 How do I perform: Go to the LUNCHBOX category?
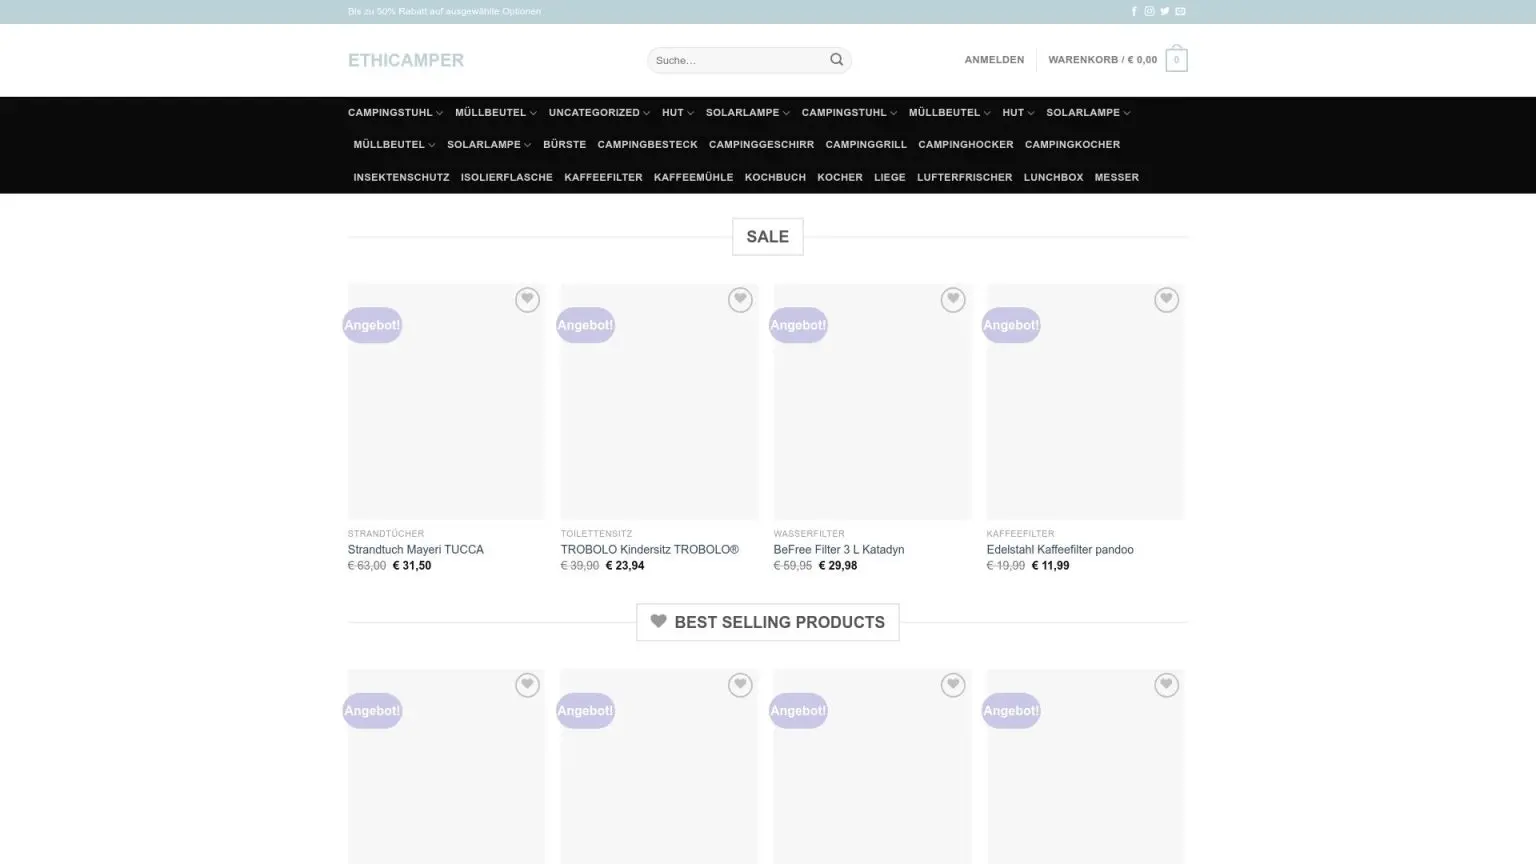click(x=1053, y=178)
